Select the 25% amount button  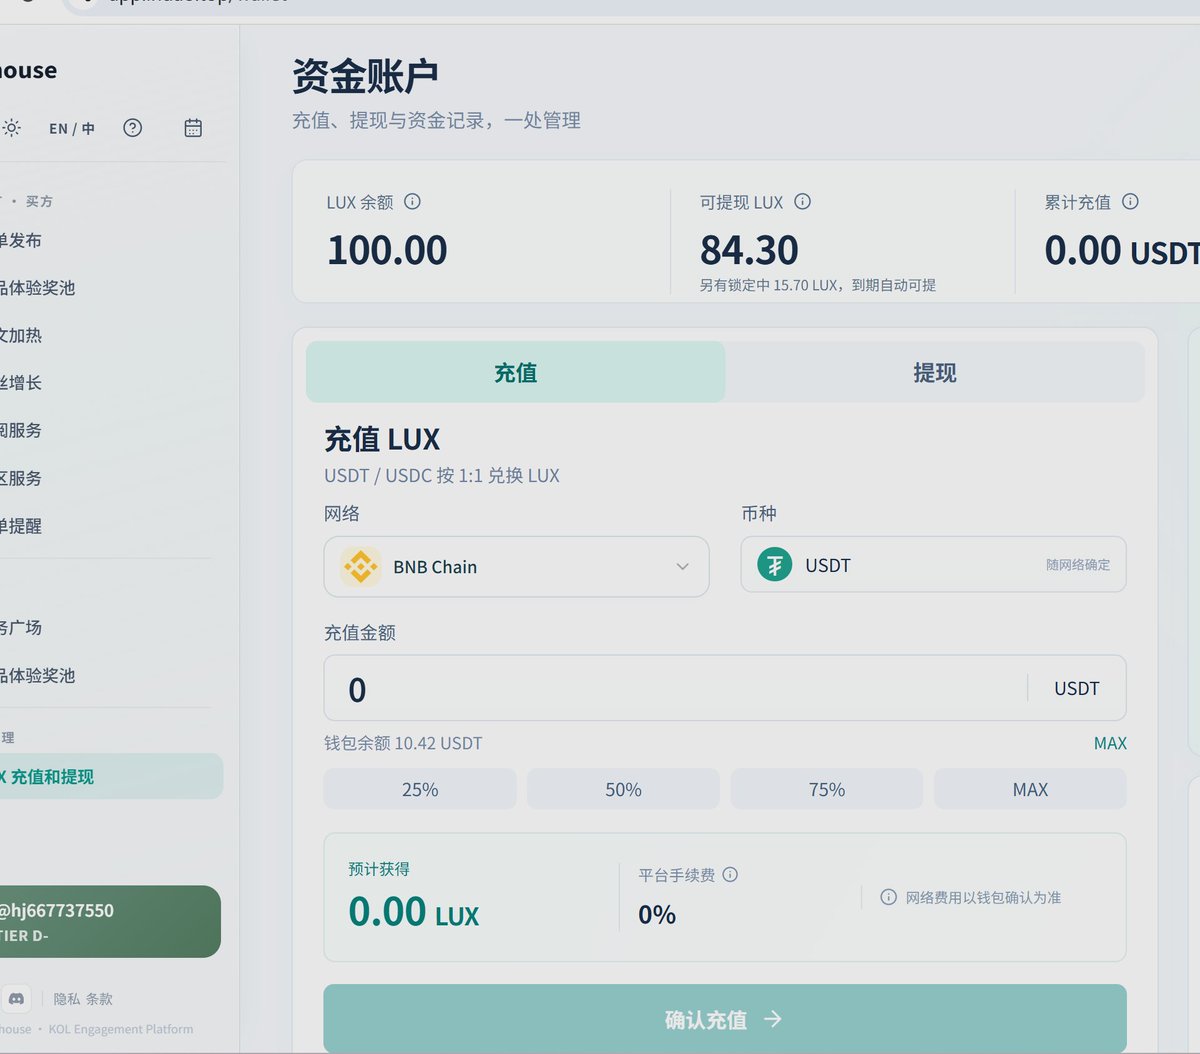pyautogui.click(x=420, y=789)
